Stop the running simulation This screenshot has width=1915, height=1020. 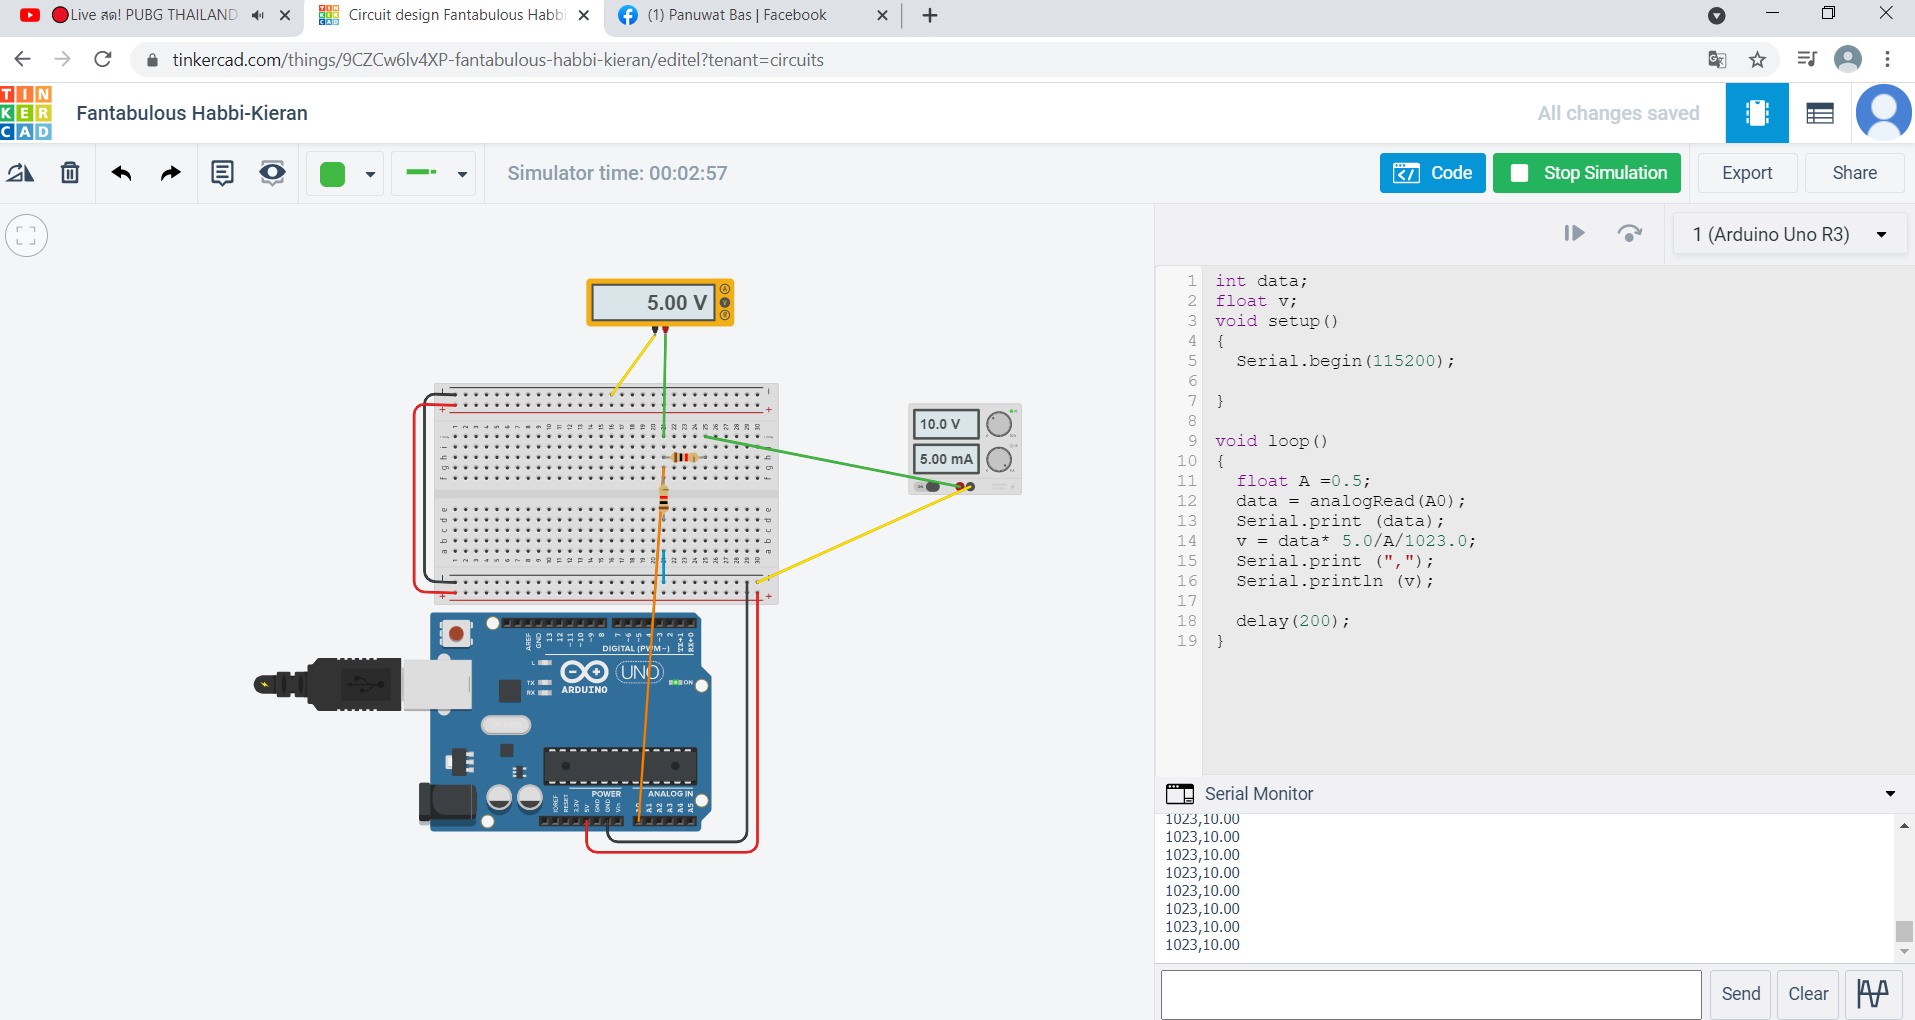pos(1587,173)
